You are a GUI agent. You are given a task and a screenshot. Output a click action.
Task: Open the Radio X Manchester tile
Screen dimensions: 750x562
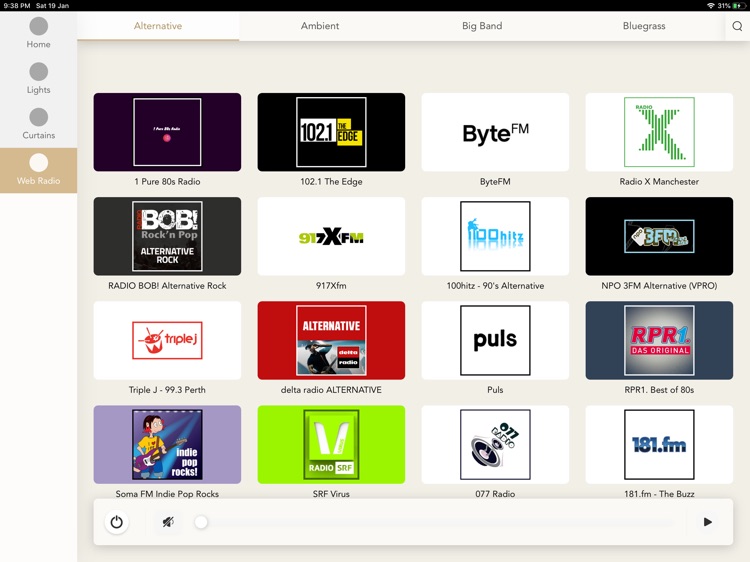[659, 132]
